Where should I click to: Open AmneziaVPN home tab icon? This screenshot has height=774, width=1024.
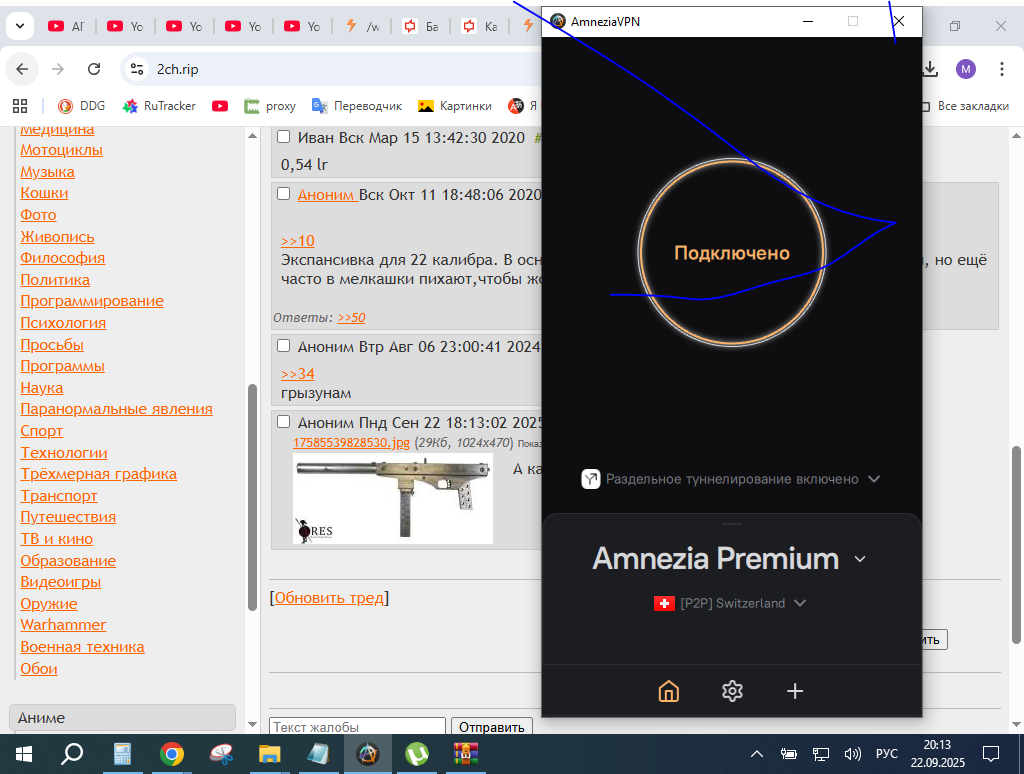(x=669, y=691)
